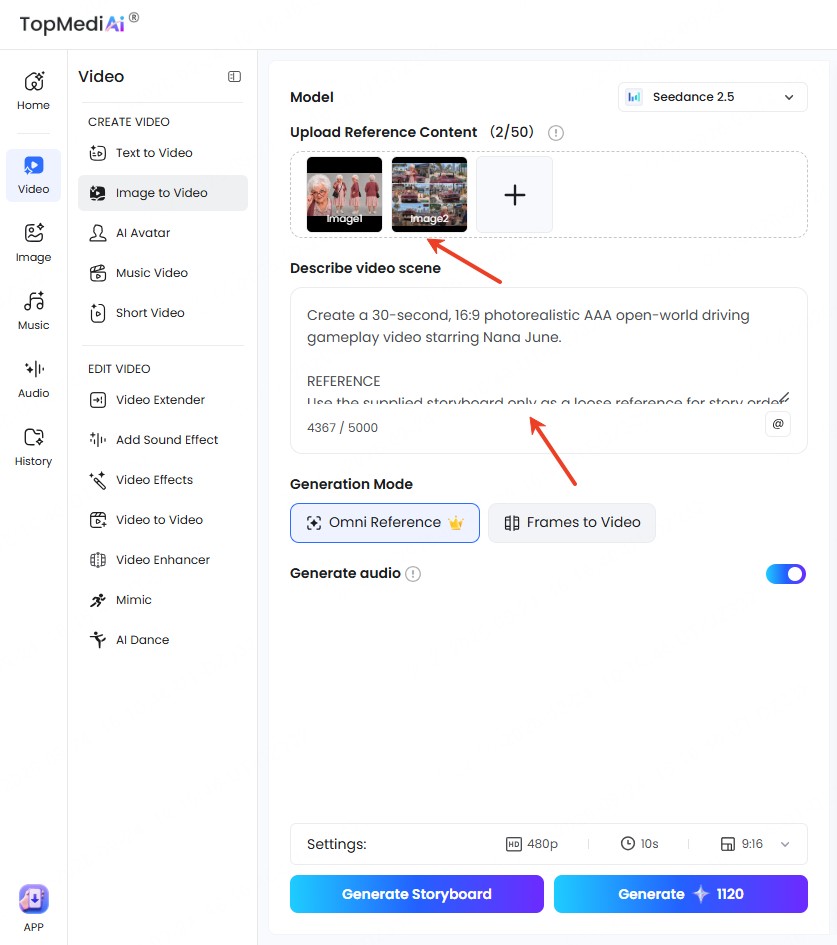
Task: Select the Video section icon
Action: [33, 175]
